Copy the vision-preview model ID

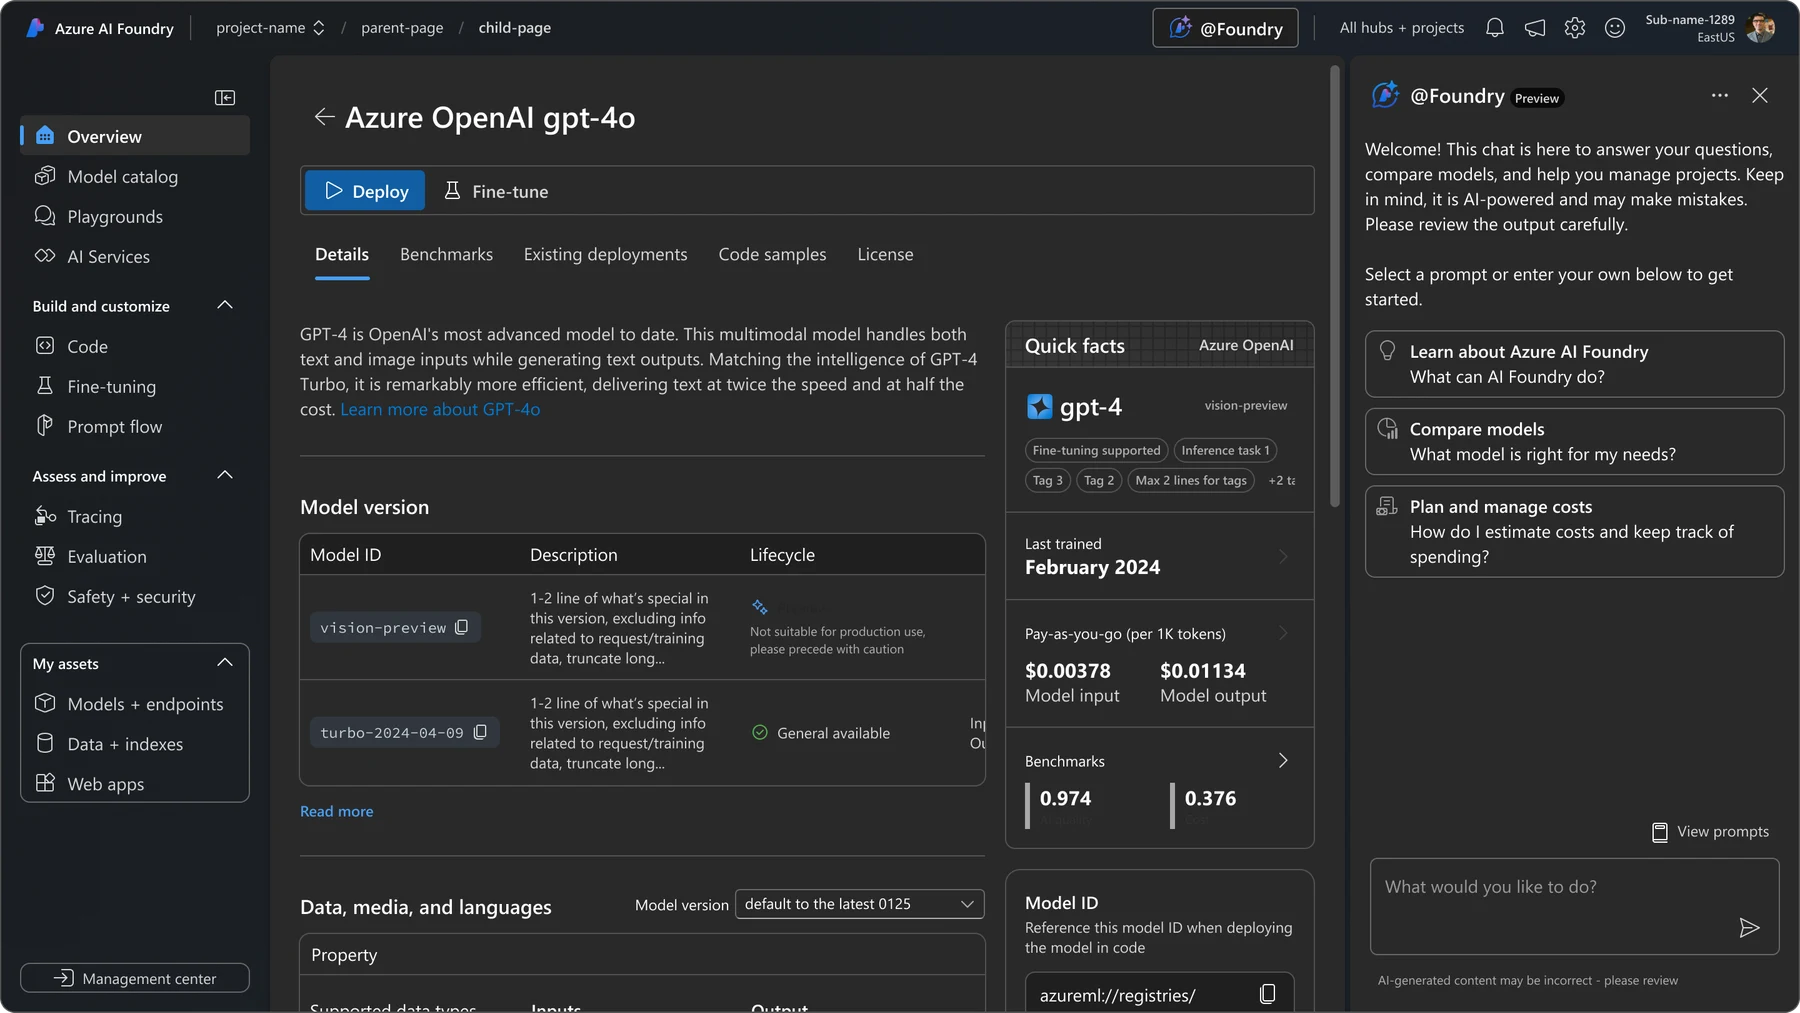(462, 627)
